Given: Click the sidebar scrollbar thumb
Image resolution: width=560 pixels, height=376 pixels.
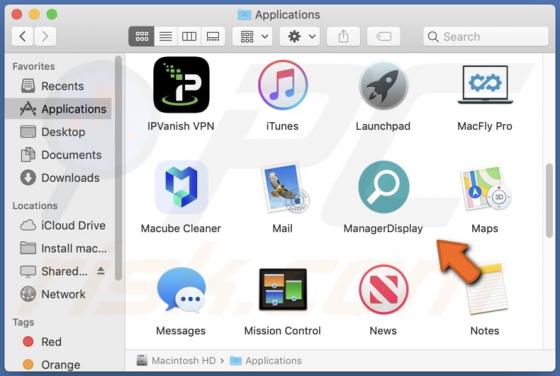Looking at the screenshot, I should (x=119, y=167).
